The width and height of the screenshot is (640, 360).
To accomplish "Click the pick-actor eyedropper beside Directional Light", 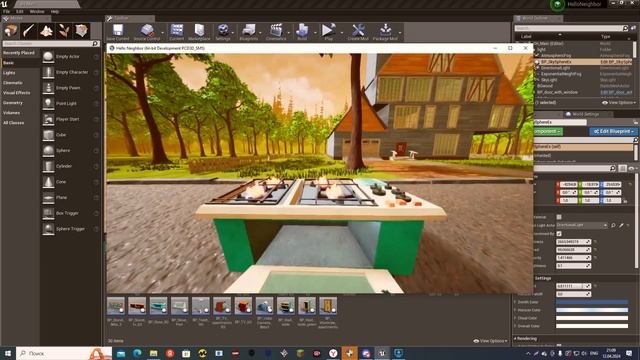I will [x=621, y=225].
